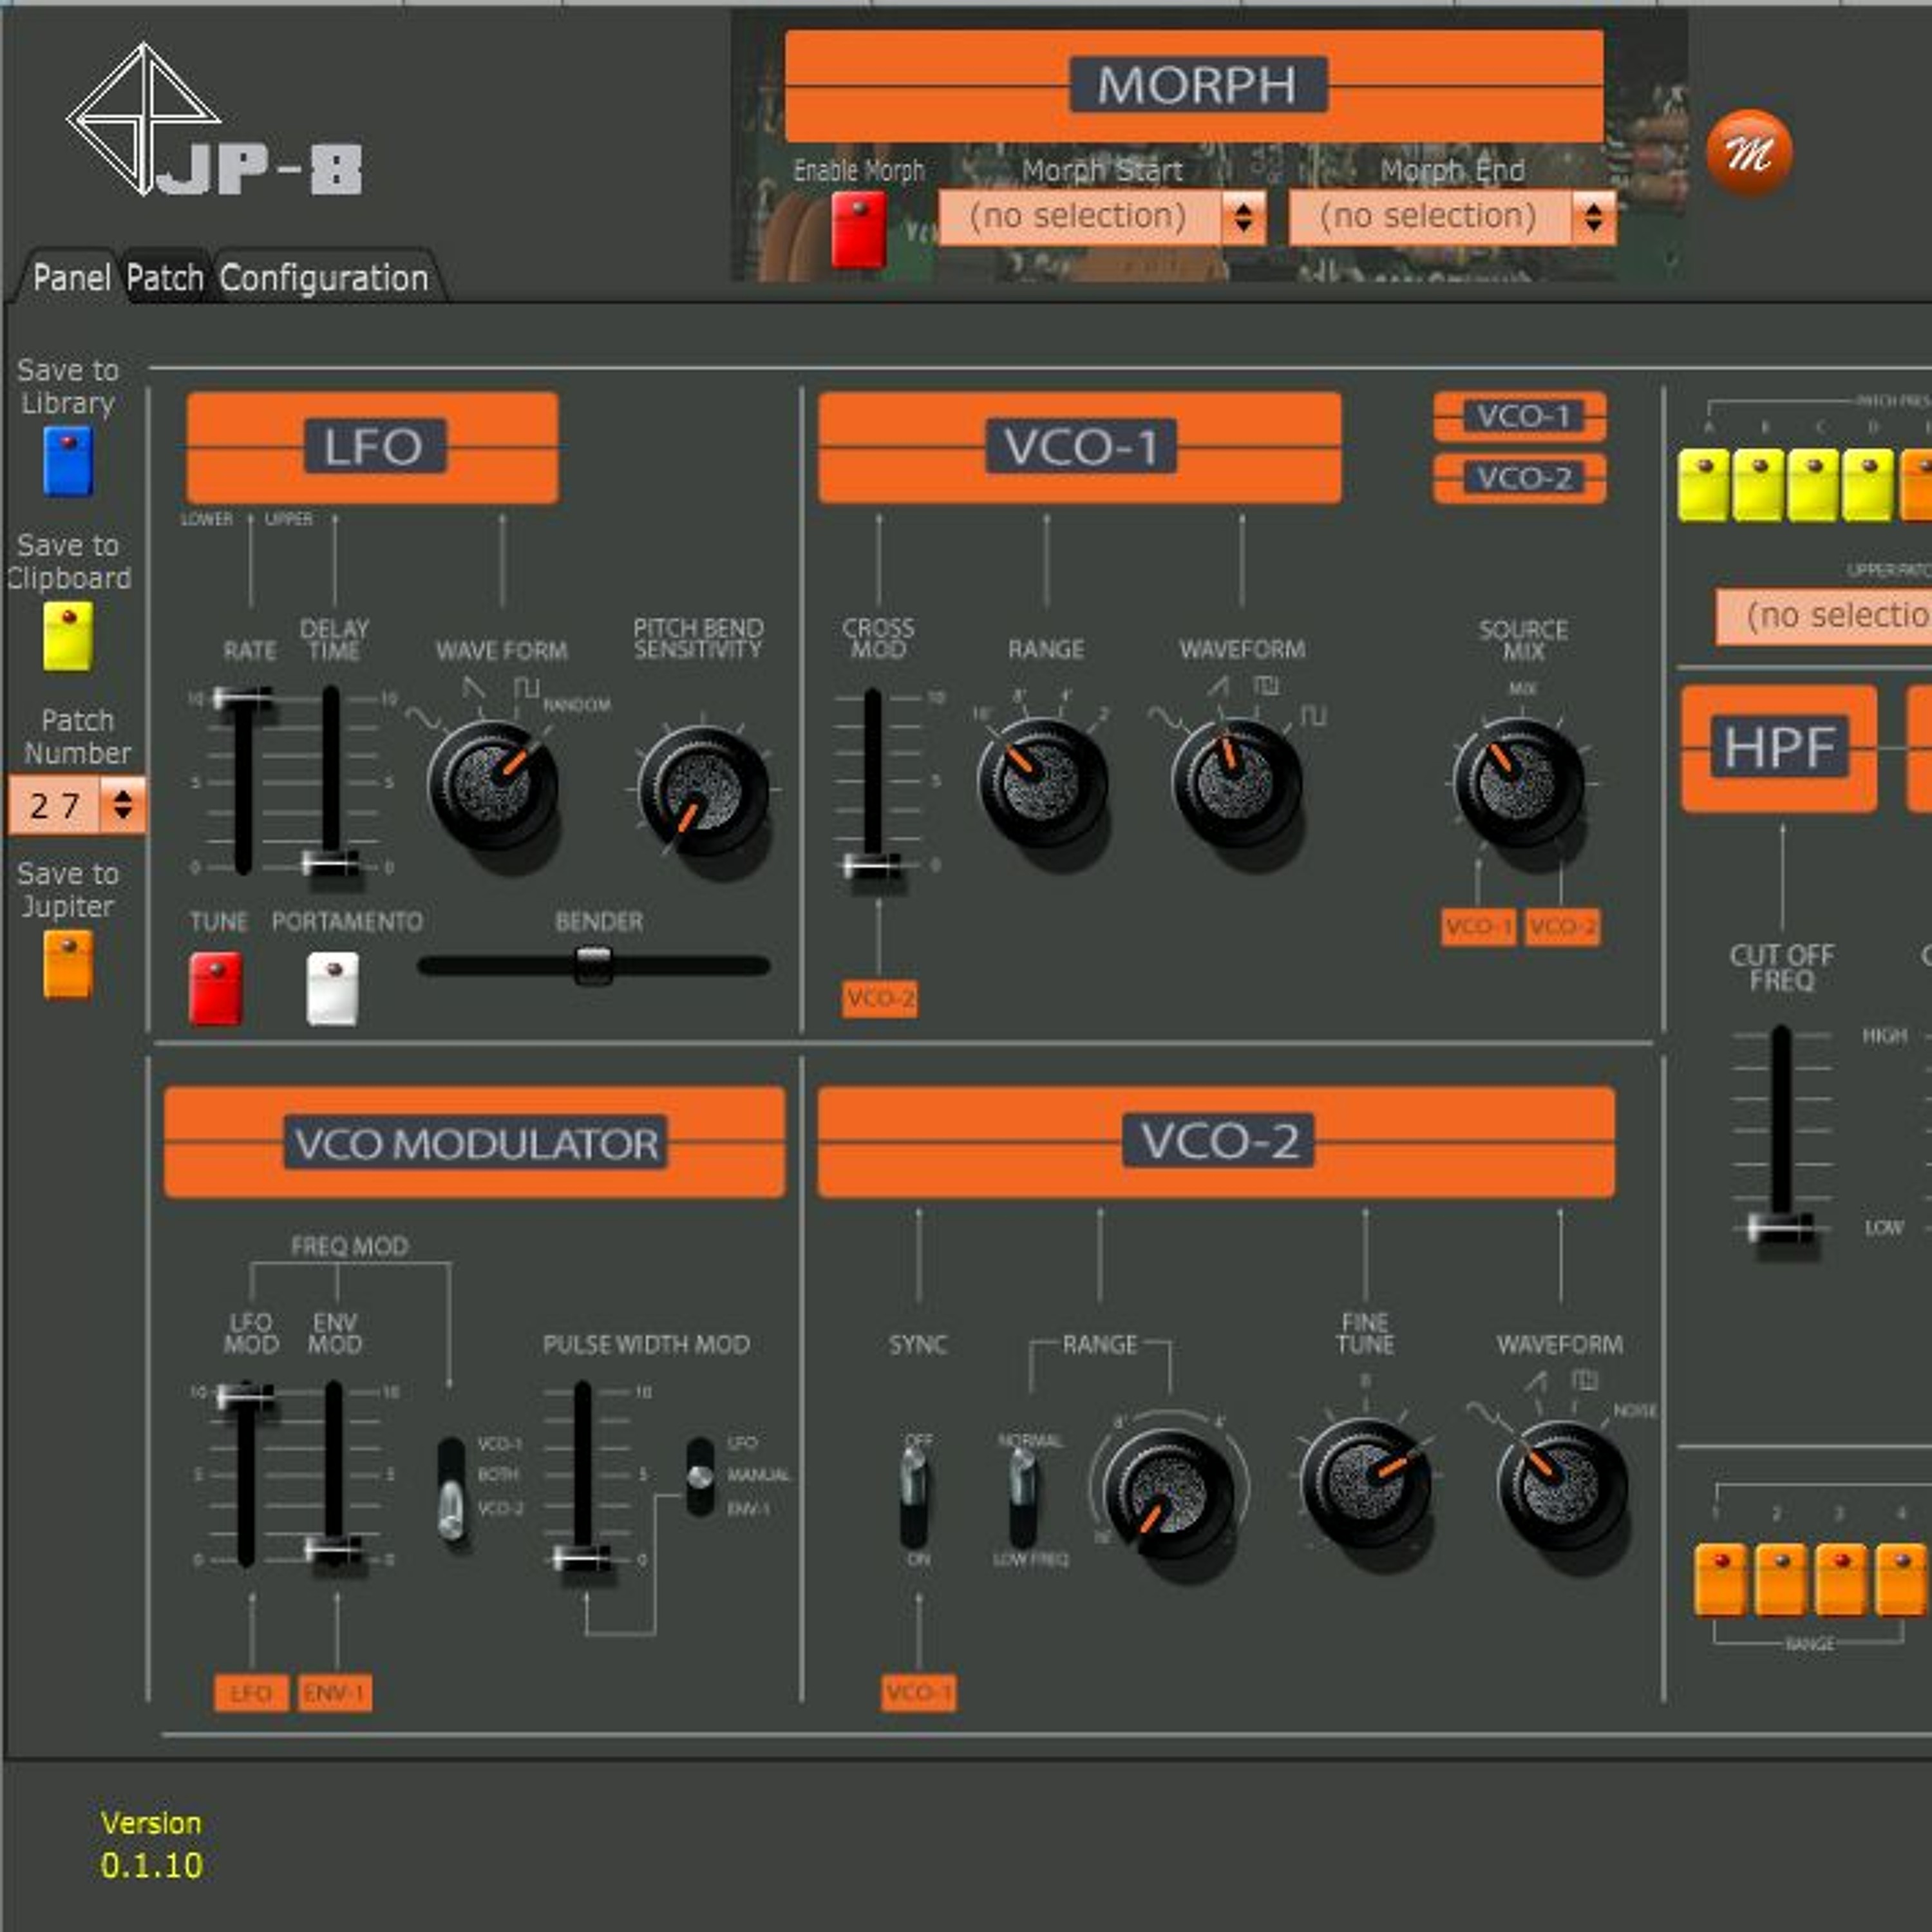This screenshot has width=1932, height=1932.
Task: Click the HPF section header
Action: 1780,748
